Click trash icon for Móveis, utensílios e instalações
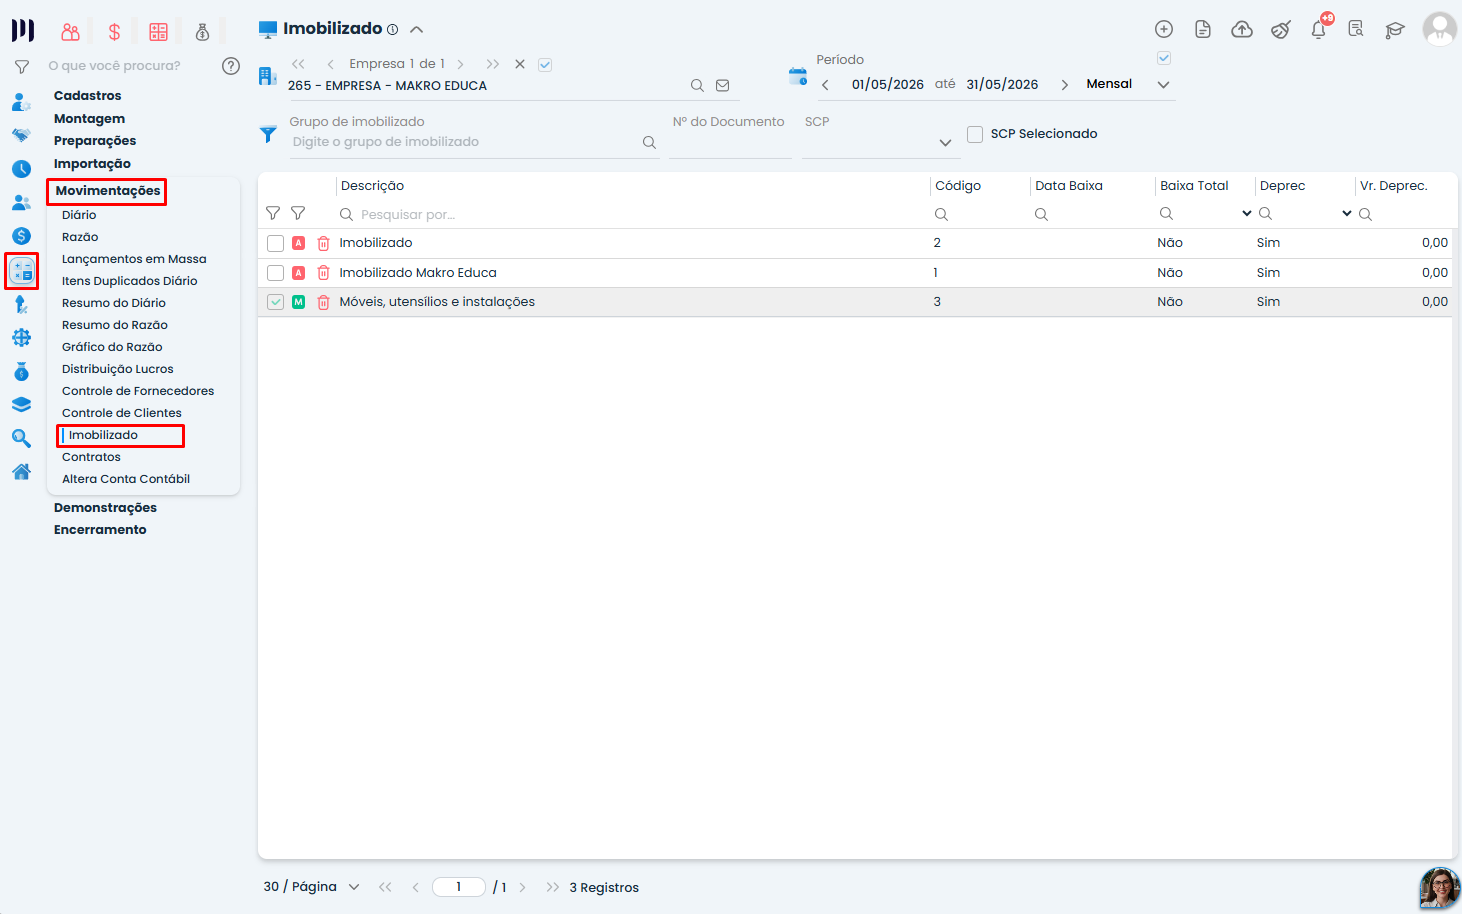 323,302
